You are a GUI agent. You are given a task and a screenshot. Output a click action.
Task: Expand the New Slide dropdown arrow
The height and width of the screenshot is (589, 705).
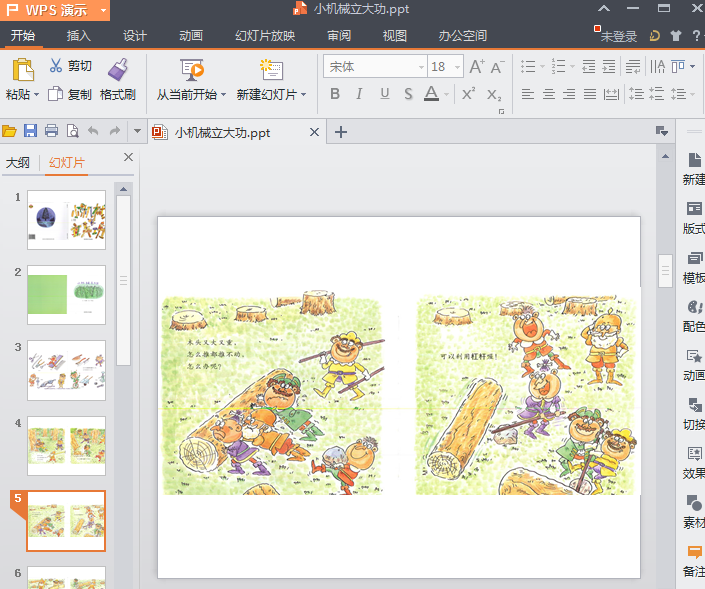[303, 94]
